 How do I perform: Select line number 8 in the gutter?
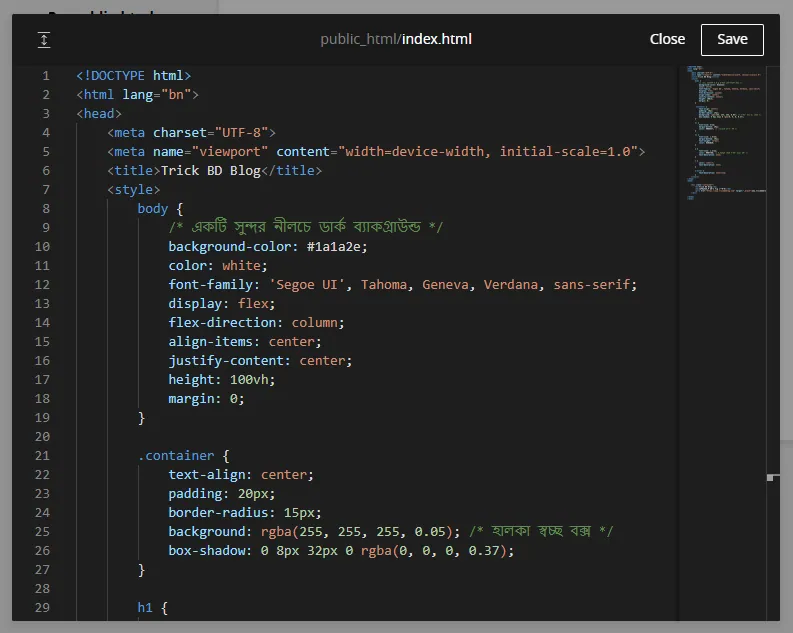pyautogui.click(x=46, y=209)
